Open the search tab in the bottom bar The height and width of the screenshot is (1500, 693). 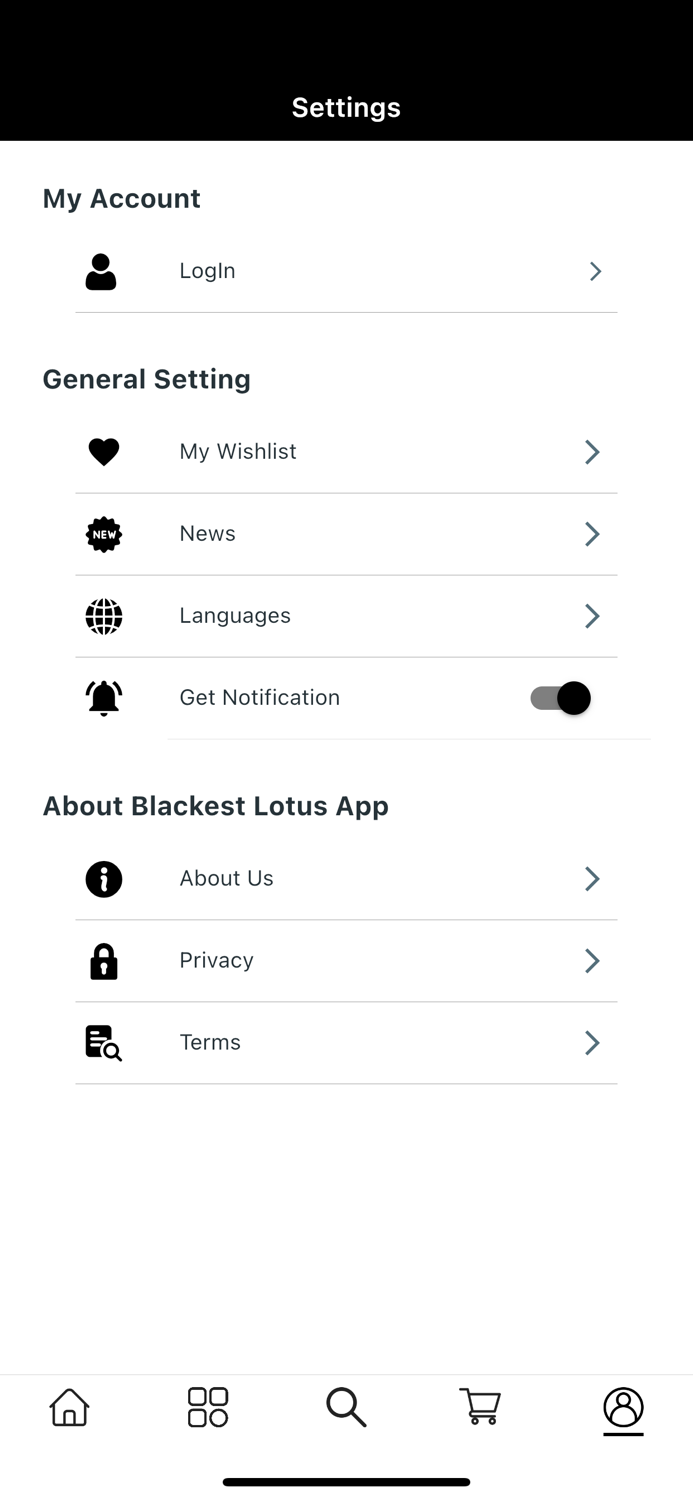point(346,1406)
